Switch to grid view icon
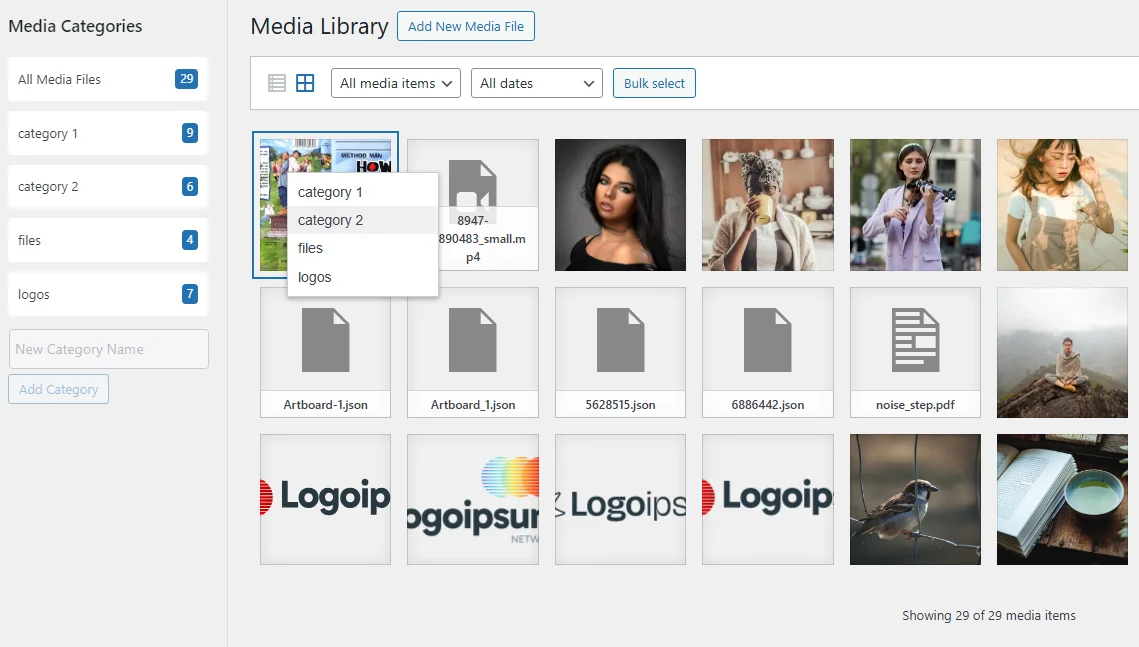This screenshot has height=647, width=1139. (305, 83)
